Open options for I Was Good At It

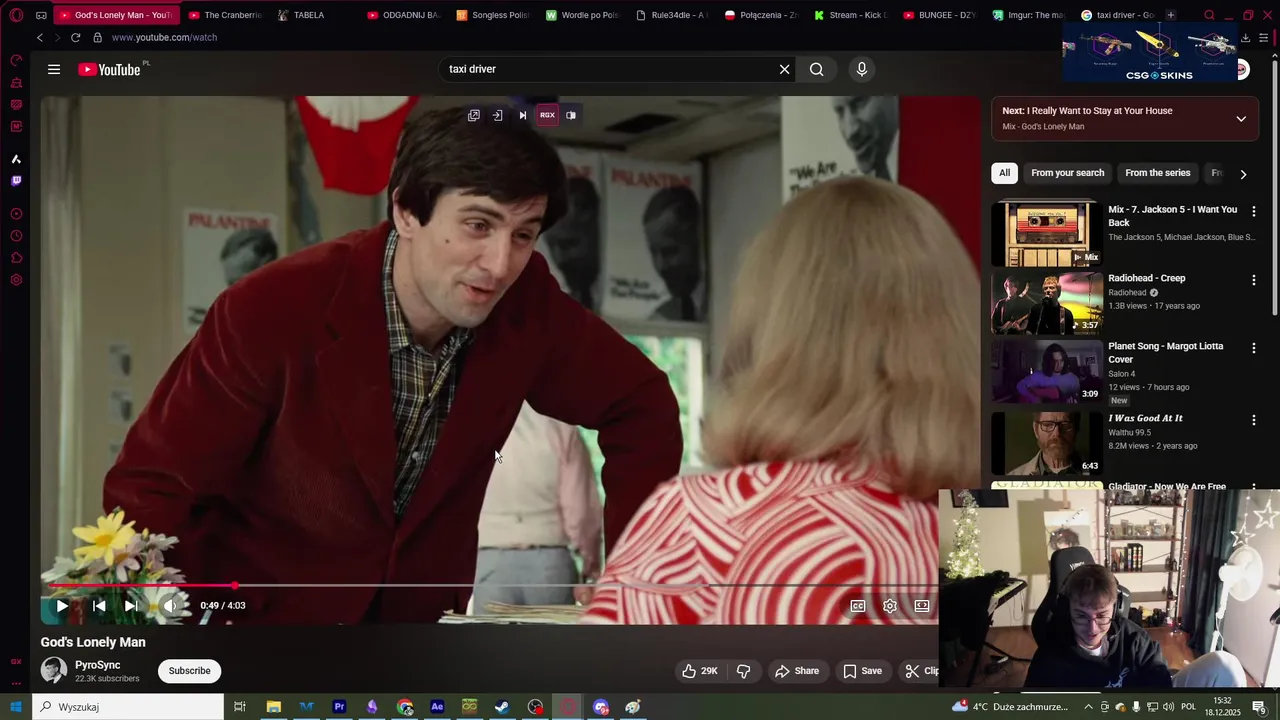point(1253,421)
